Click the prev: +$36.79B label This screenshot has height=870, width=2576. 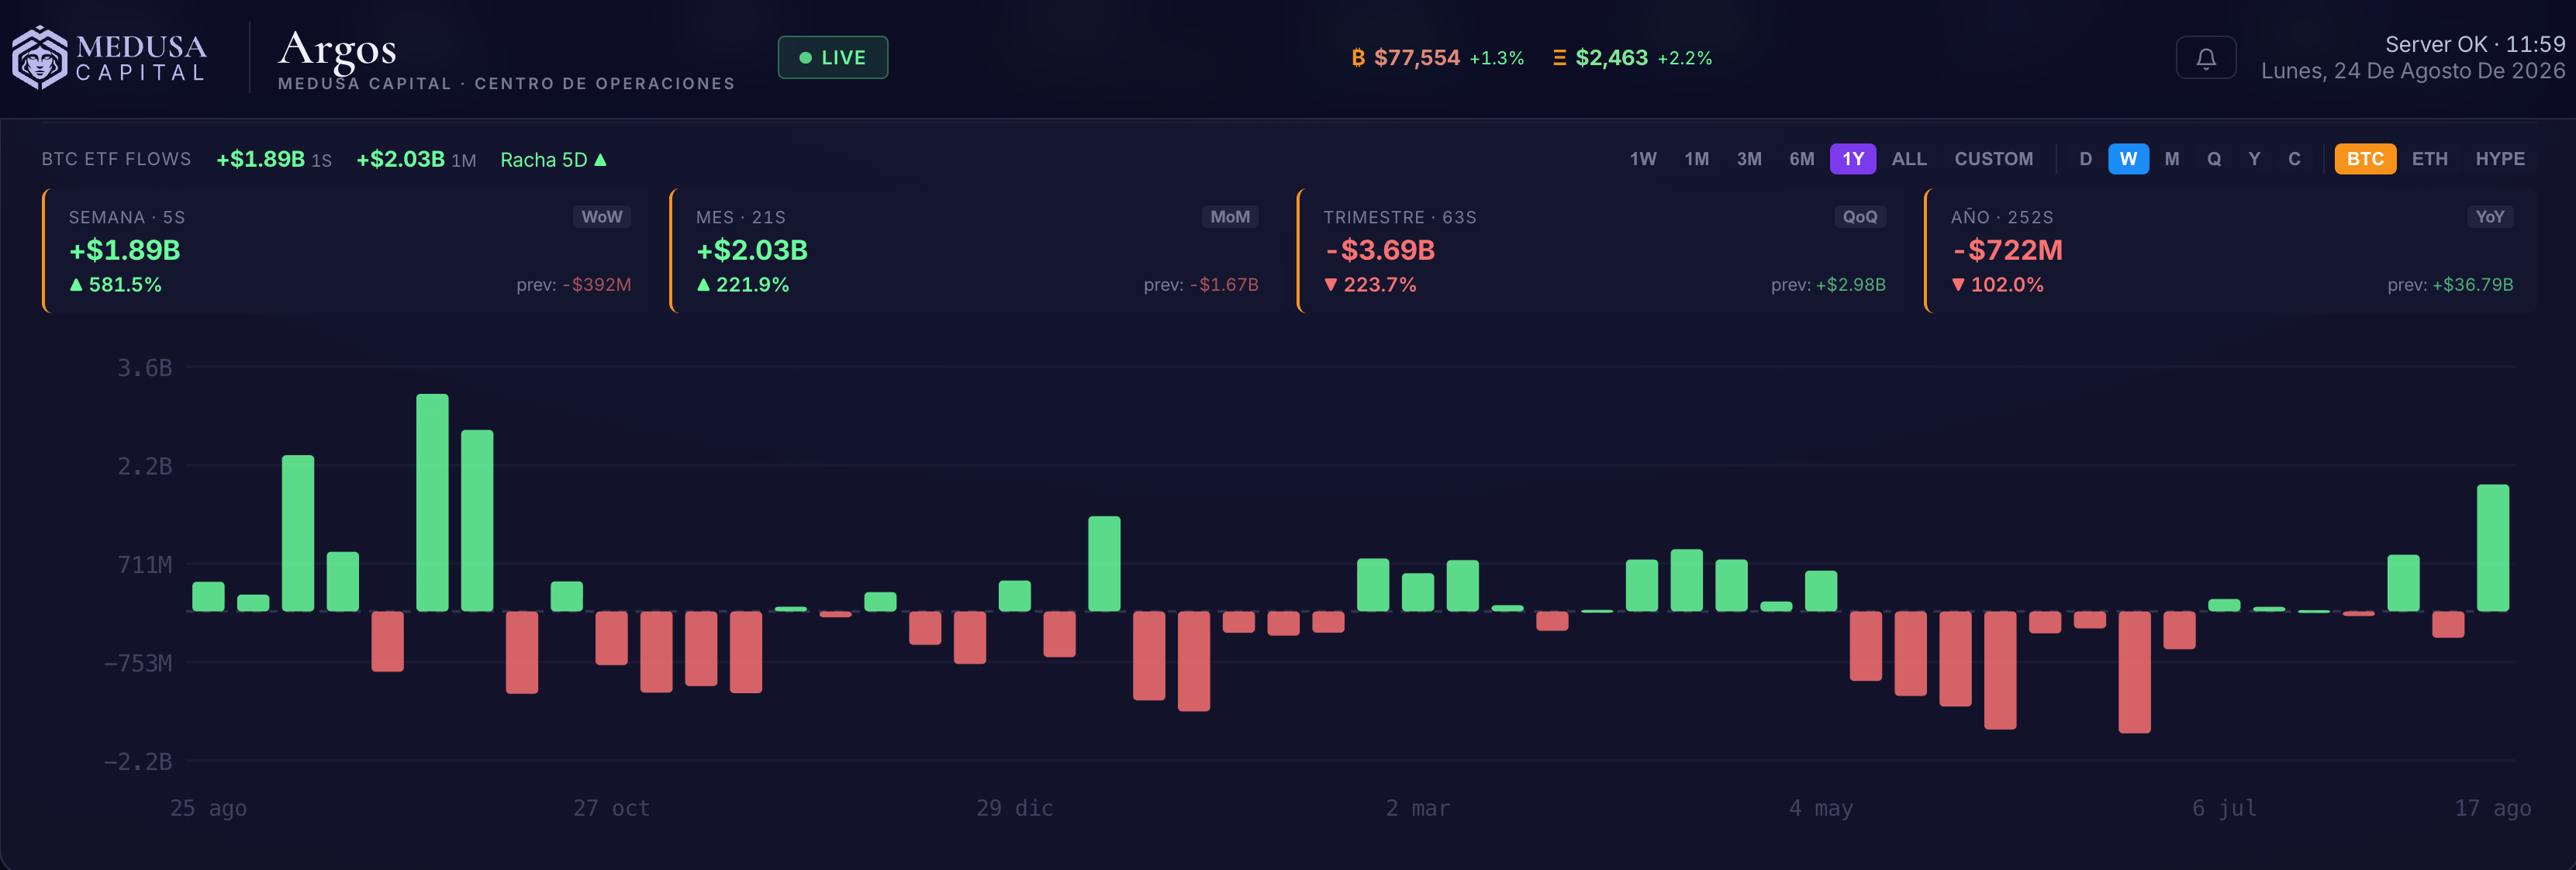point(2450,285)
